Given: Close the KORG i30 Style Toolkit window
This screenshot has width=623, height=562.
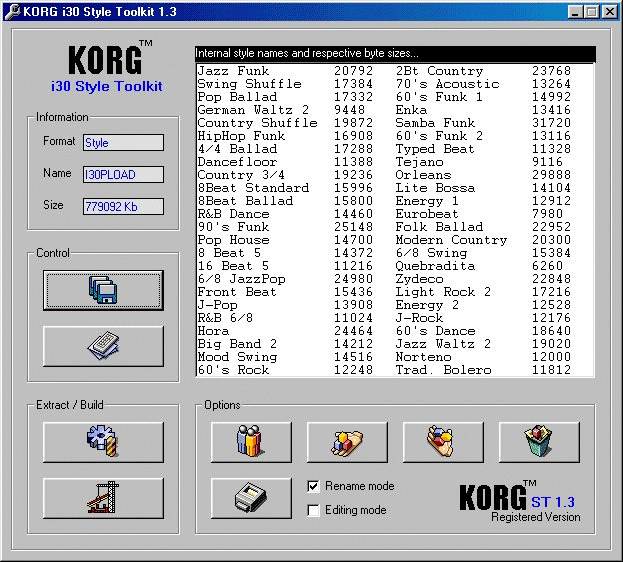Looking at the screenshot, I should click(610, 12).
